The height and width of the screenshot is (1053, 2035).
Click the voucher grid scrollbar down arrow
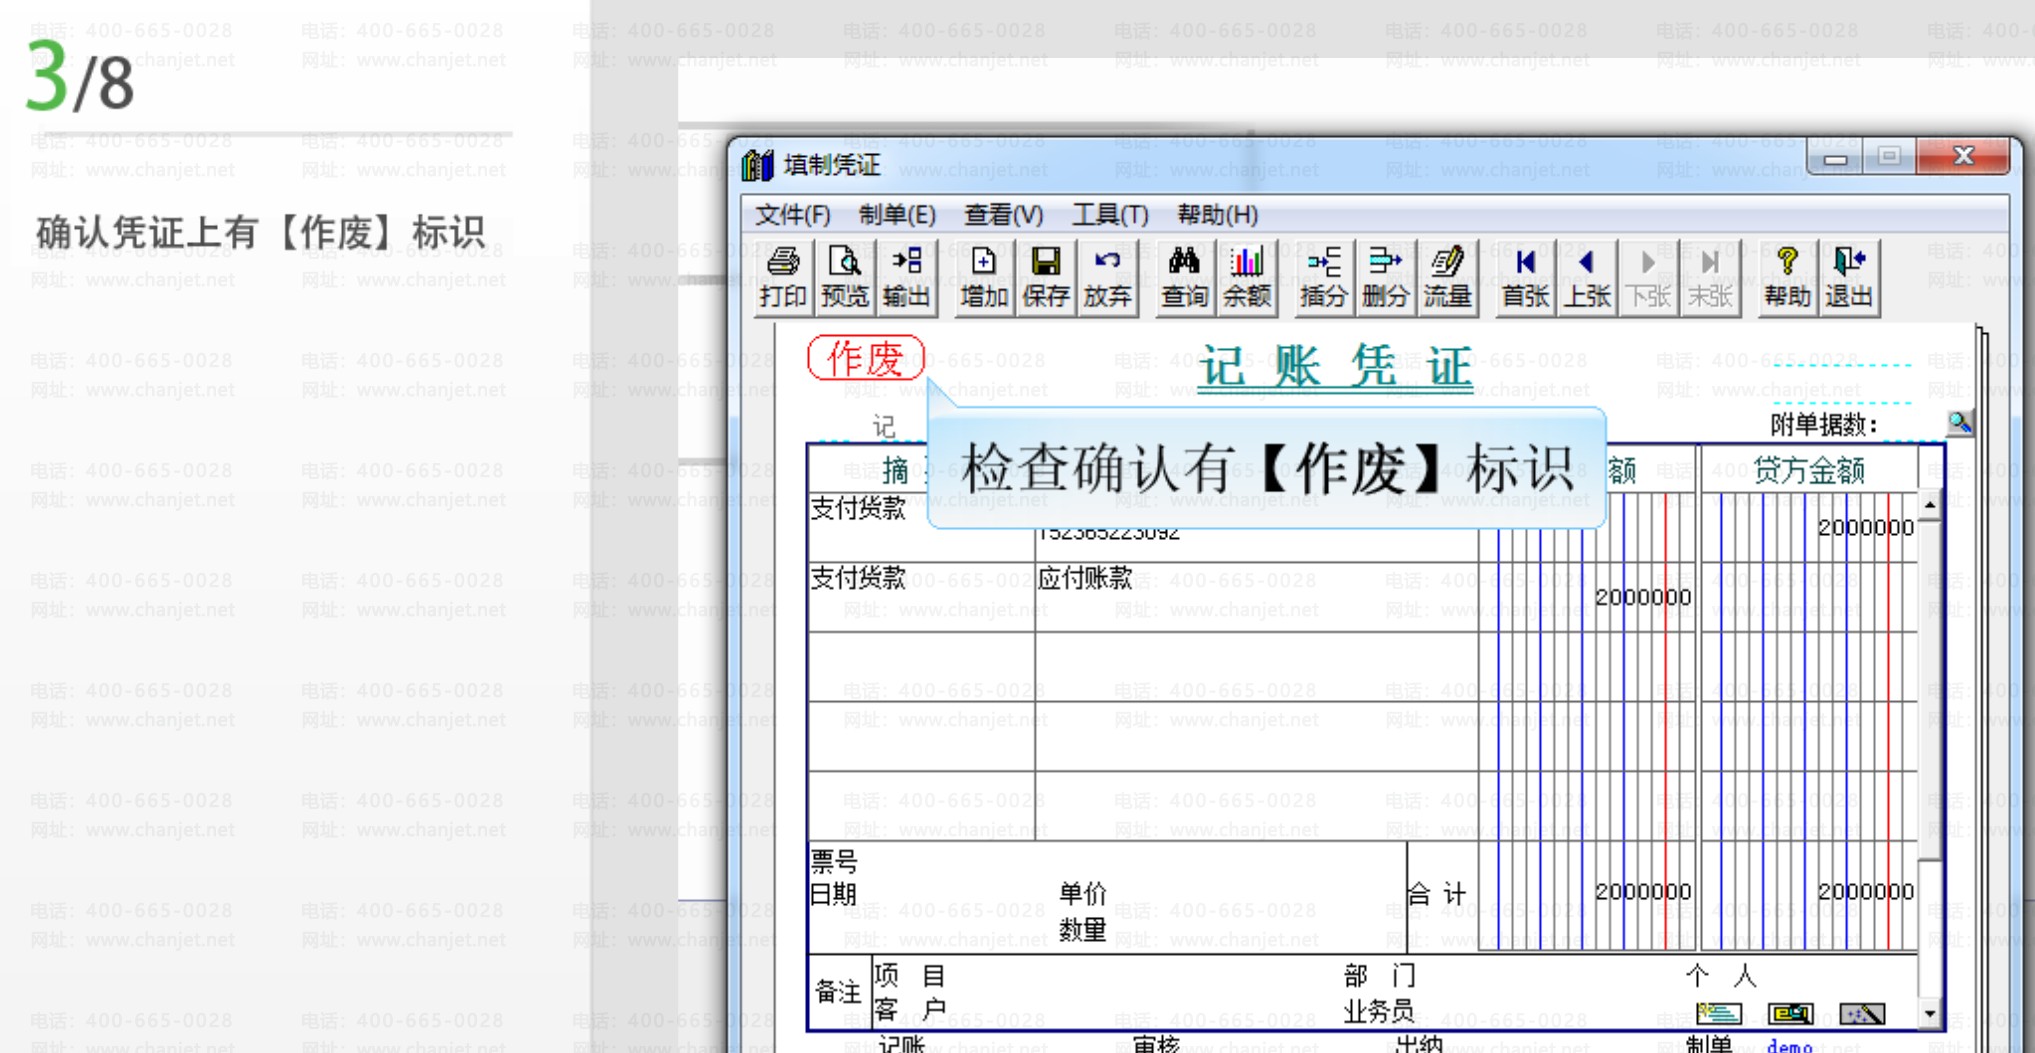click(x=1929, y=1014)
